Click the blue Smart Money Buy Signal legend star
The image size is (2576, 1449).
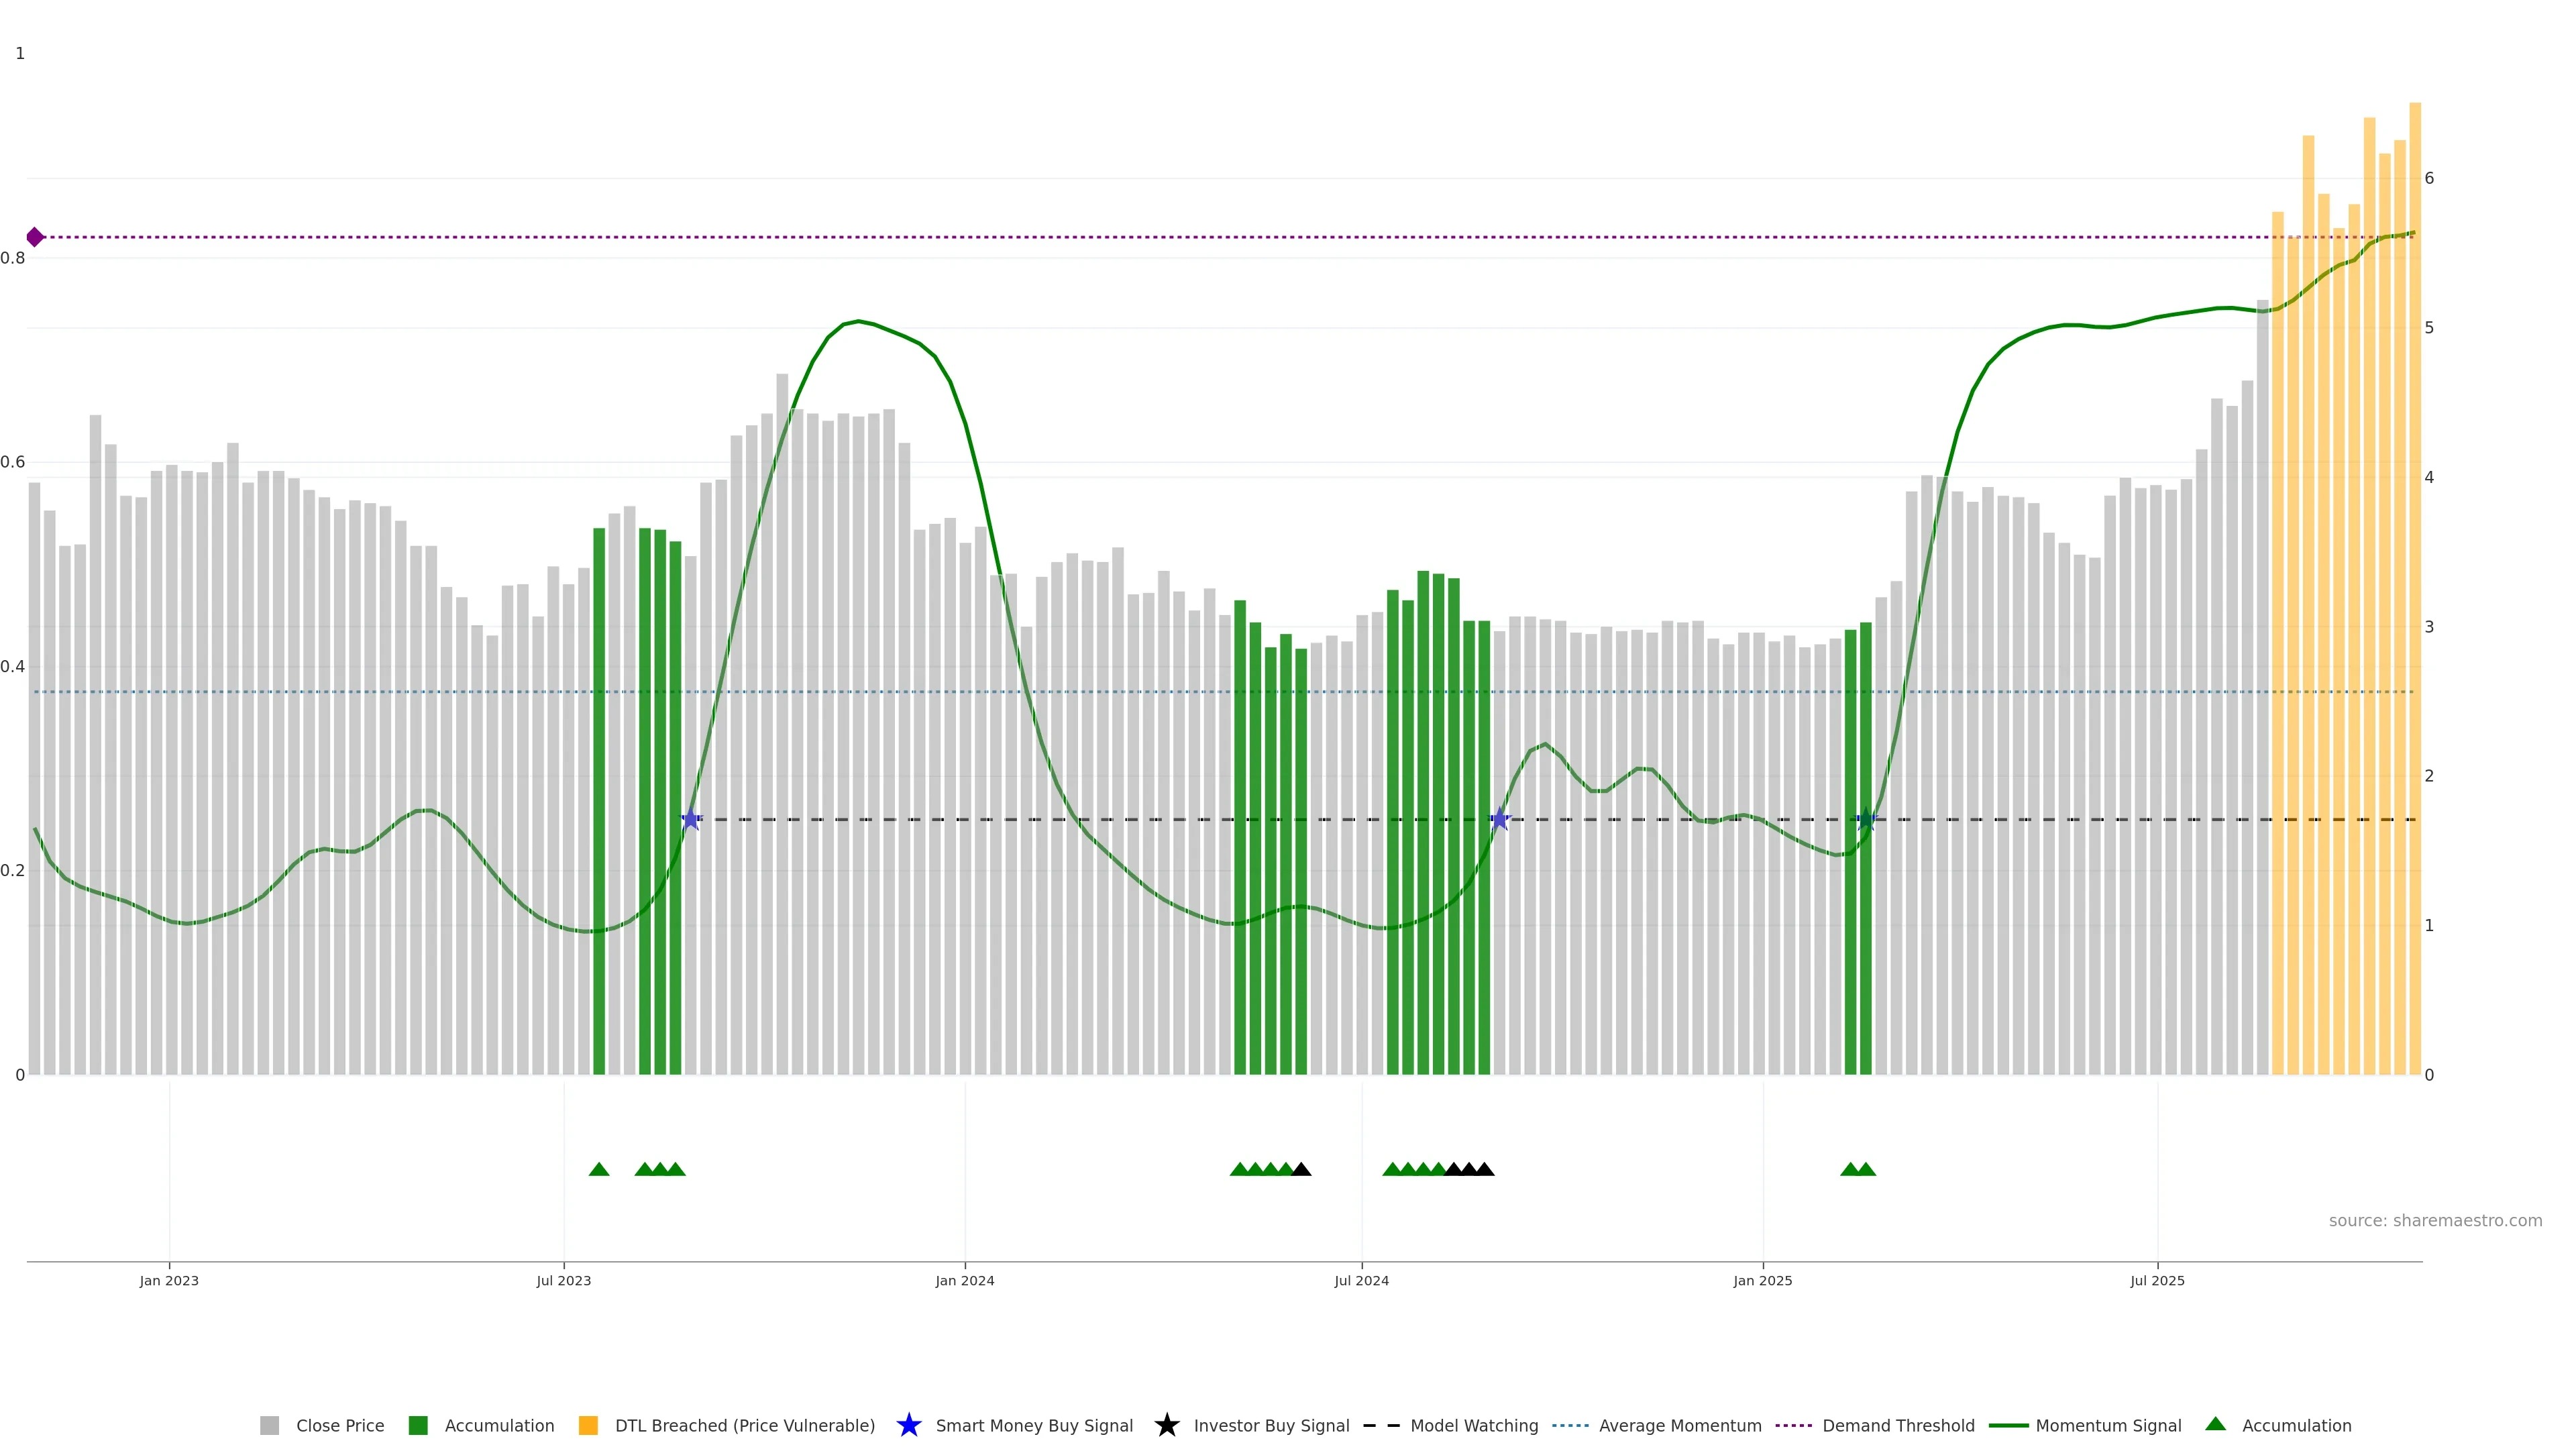pos(908,1425)
